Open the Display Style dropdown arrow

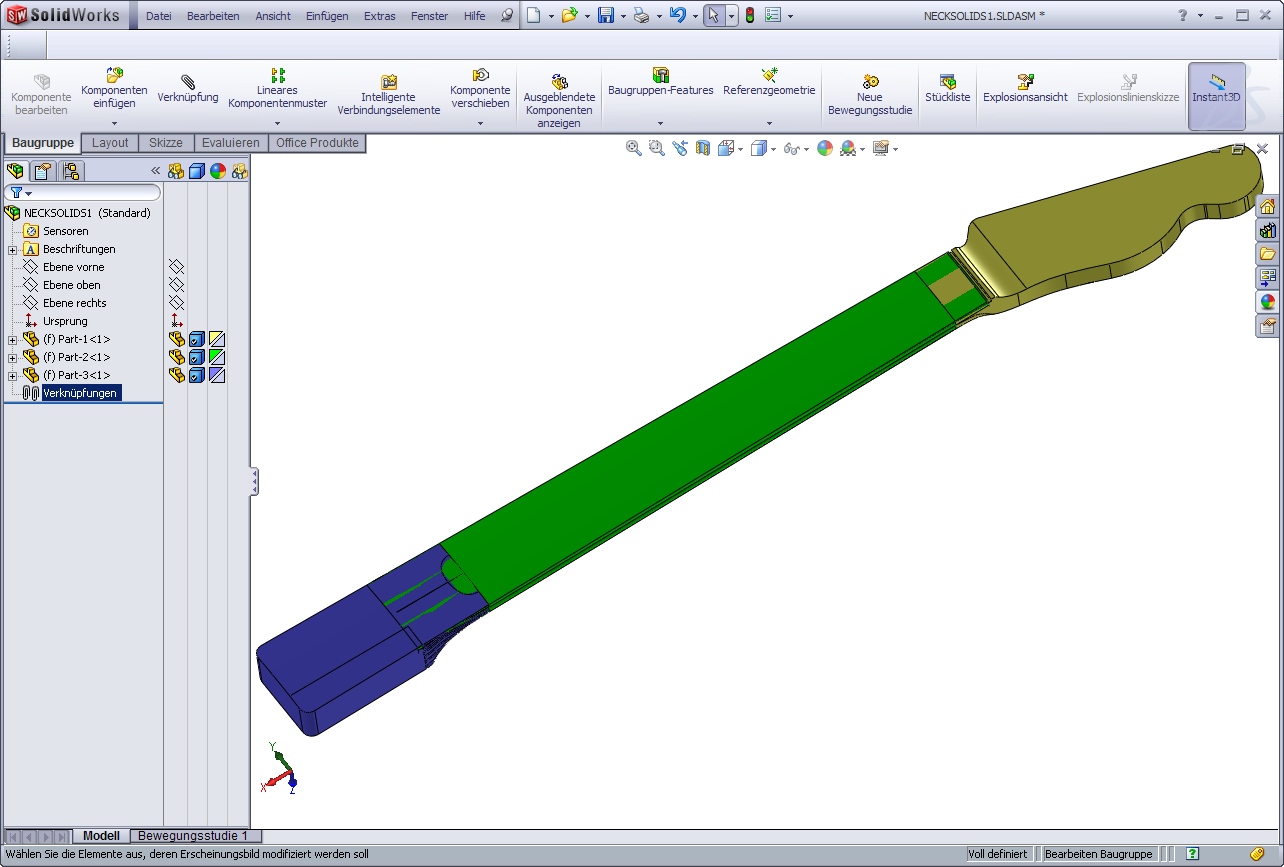click(x=775, y=149)
